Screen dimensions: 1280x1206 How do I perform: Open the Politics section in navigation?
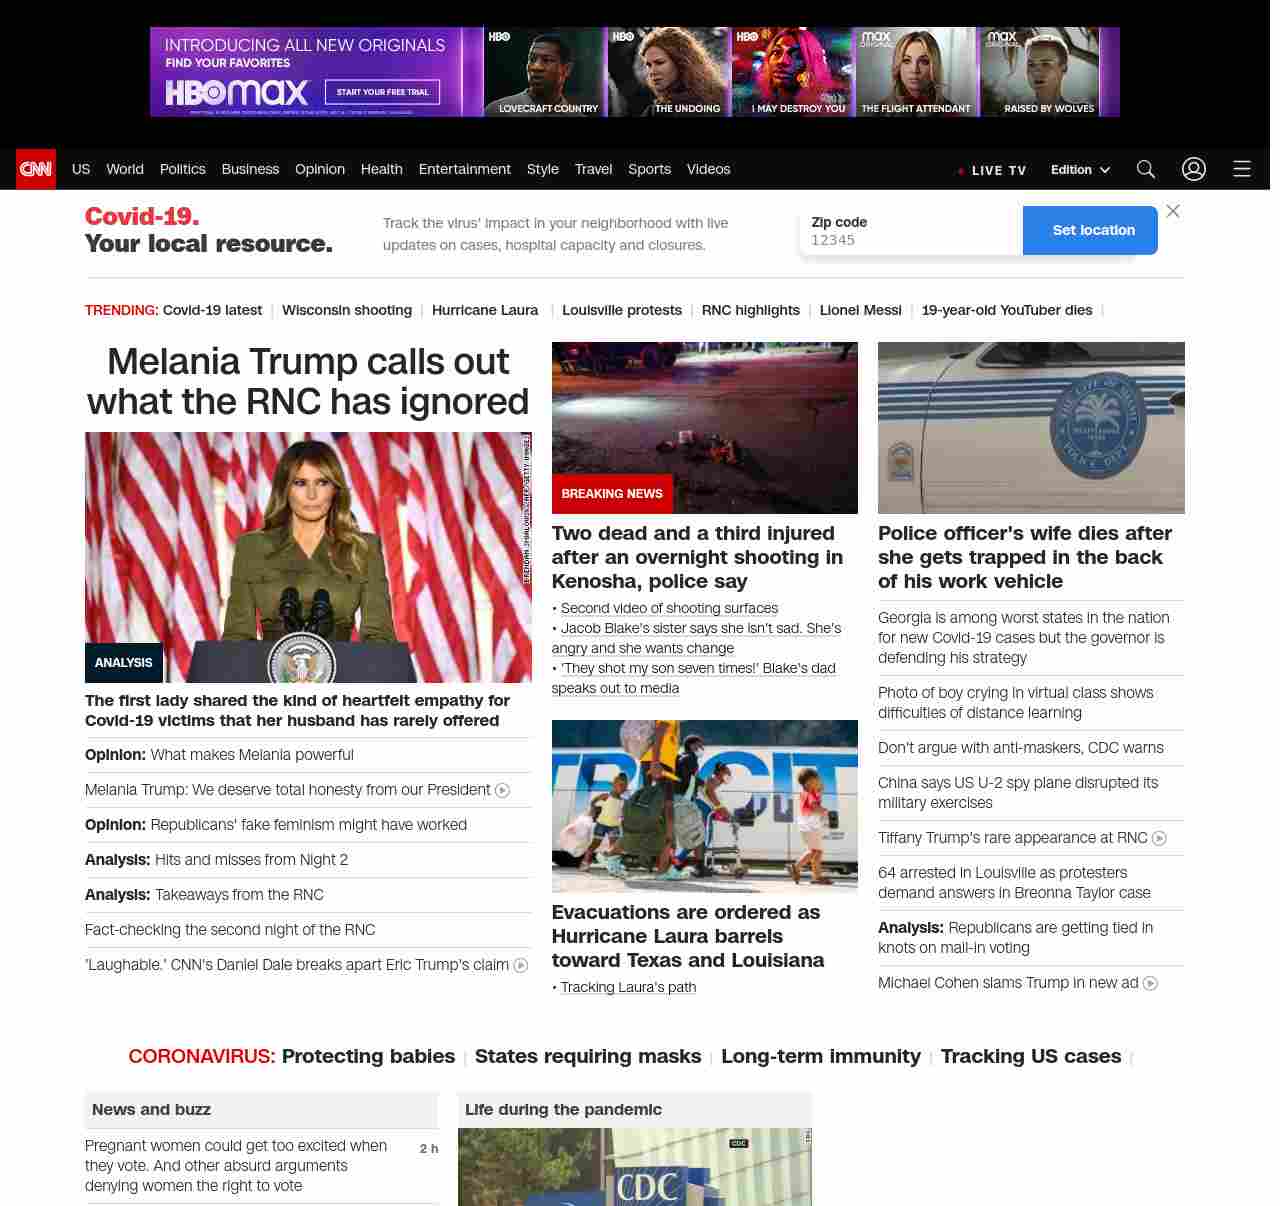tap(182, 169)
